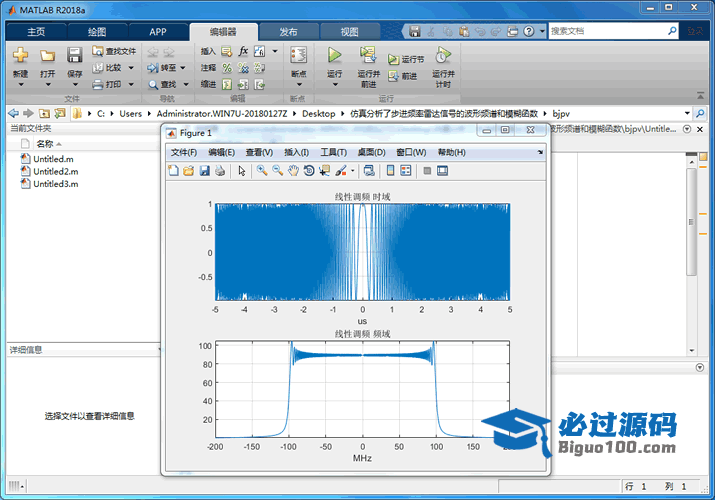Click the Open (打开) folder icon
715x500 pixels.
[47, 56]
